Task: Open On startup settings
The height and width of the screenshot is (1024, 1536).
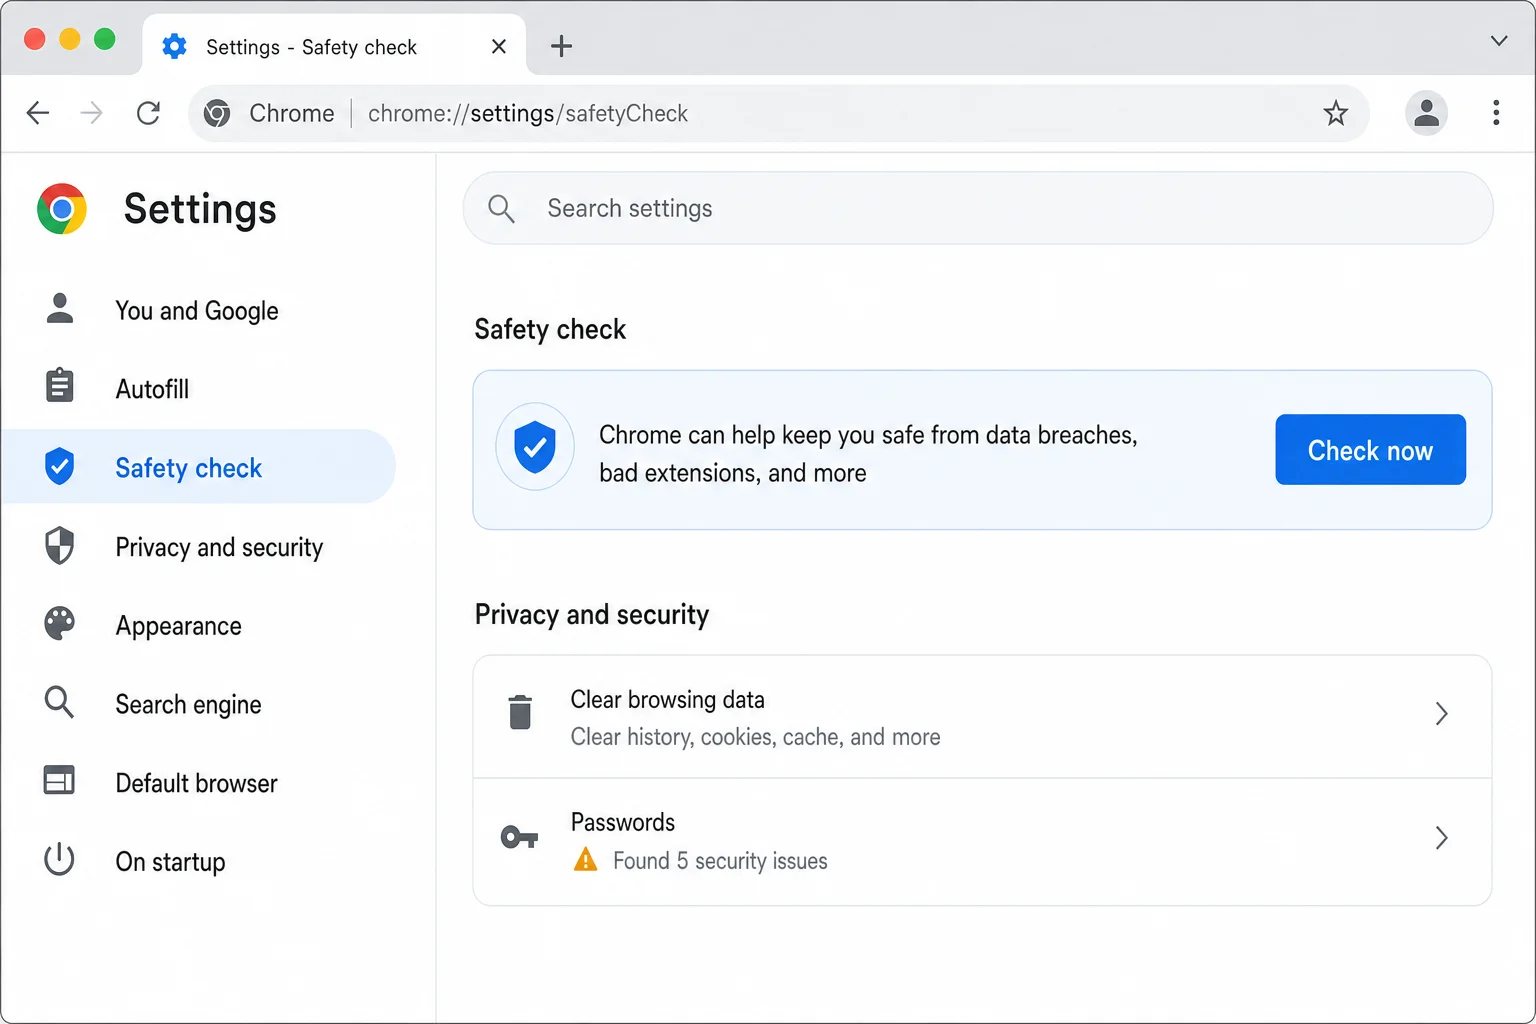Action: (x=200, y=861)
